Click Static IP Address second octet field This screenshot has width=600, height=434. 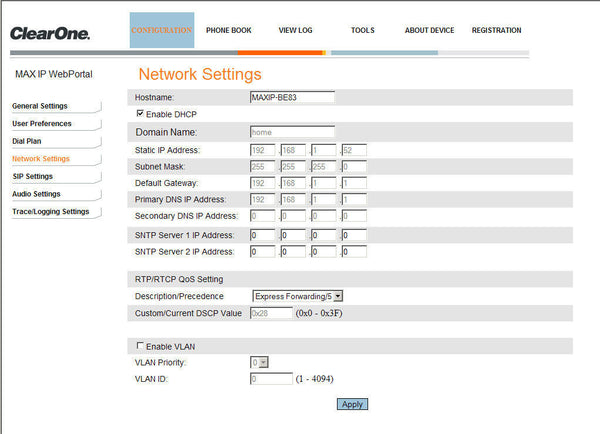click(293, 150)
